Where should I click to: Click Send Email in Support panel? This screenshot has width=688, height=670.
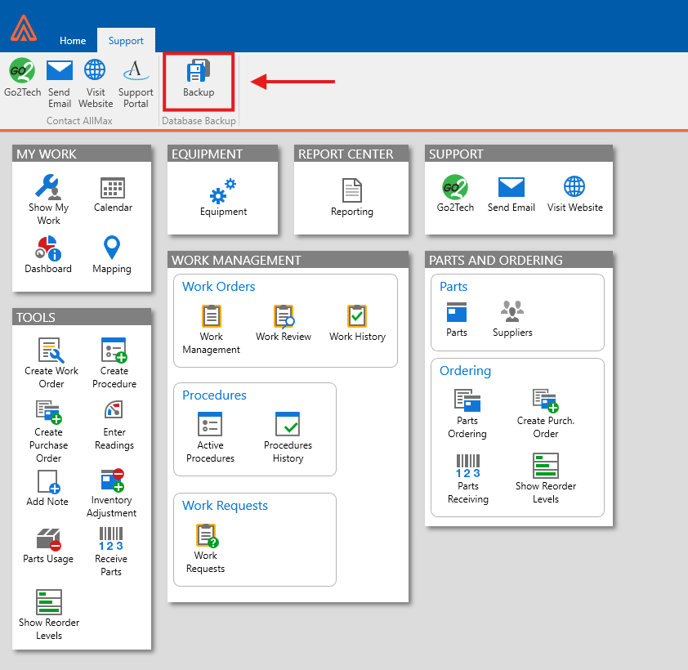pyautogui.click(x=511, y=194)
